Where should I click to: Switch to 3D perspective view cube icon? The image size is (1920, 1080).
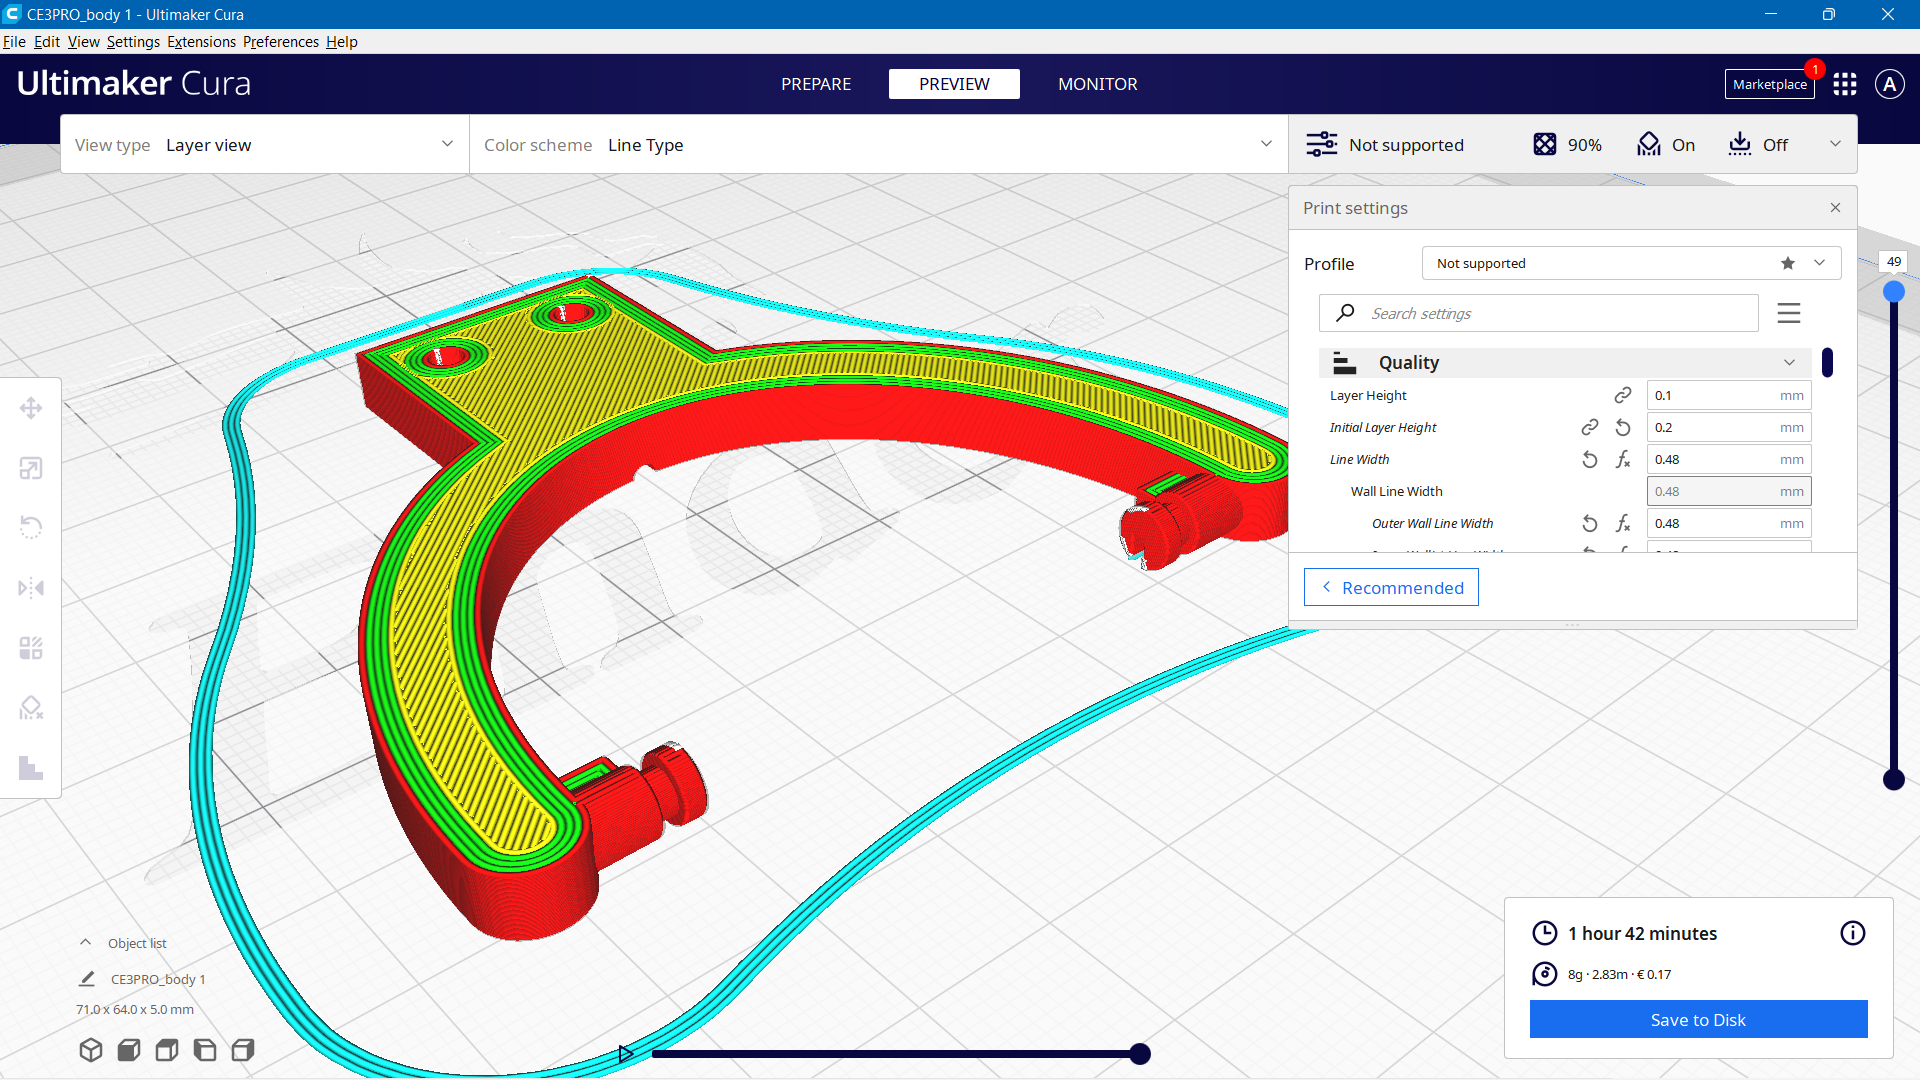click(x=91, y=1050)
